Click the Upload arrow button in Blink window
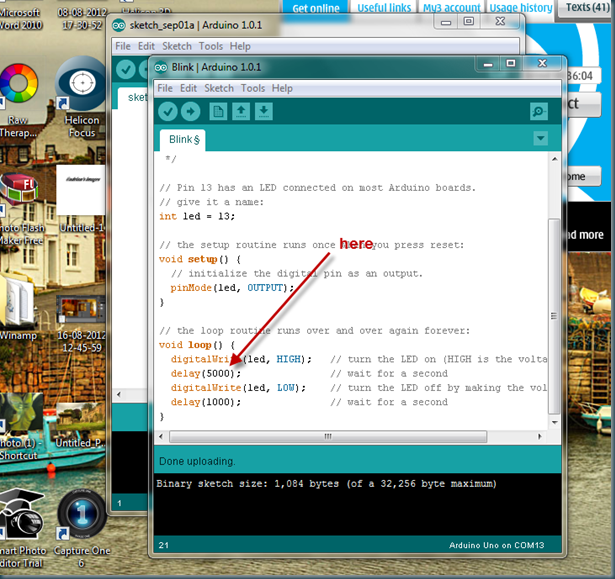615x579 pixels. point(191,112)
